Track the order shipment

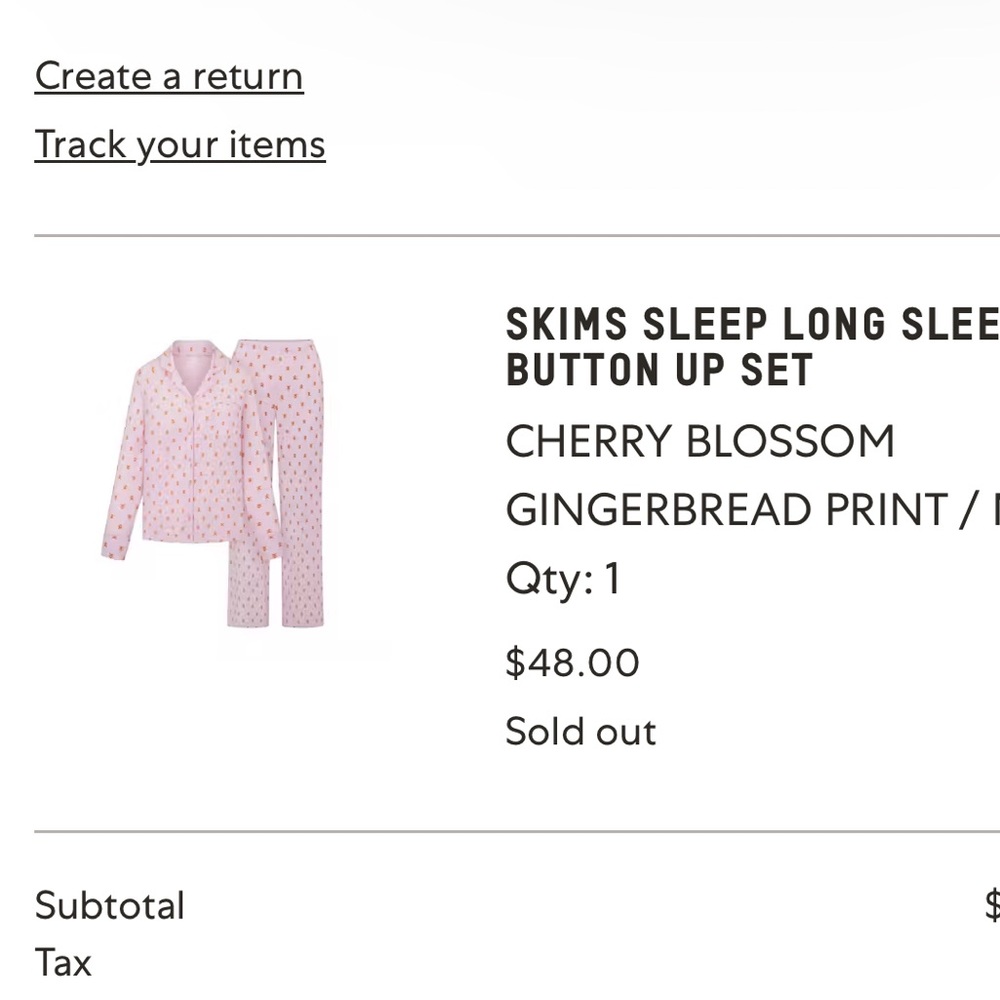click(179, 144)
